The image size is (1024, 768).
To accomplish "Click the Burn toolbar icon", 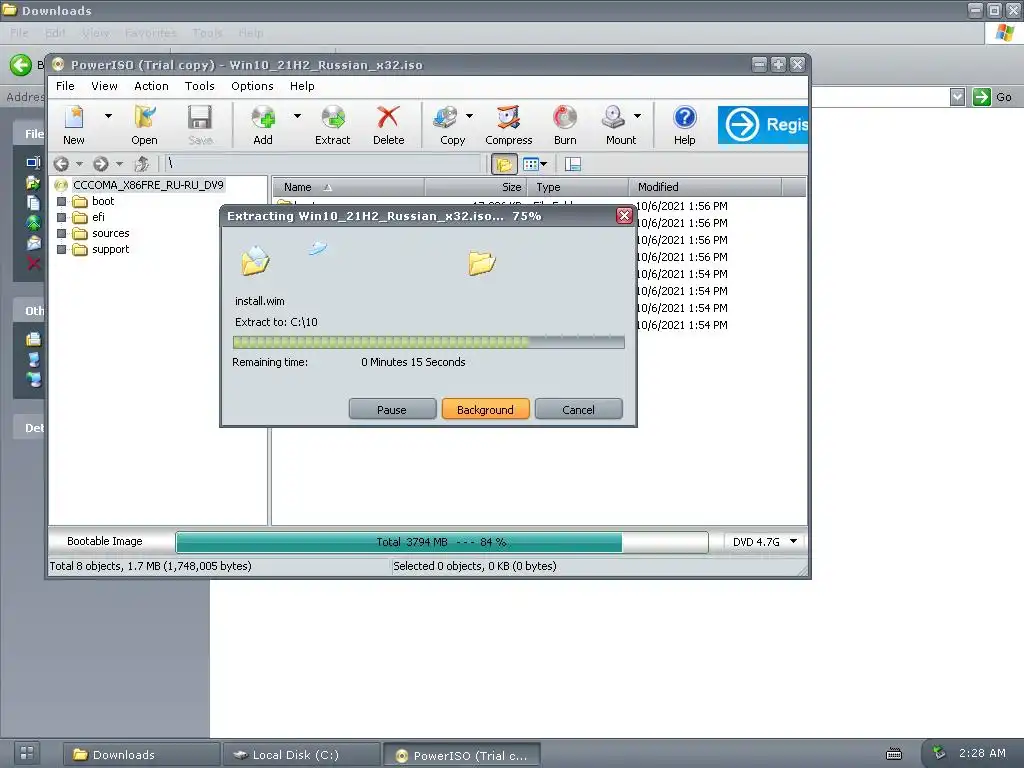I will pyautogui.click(x=565, y=125).
